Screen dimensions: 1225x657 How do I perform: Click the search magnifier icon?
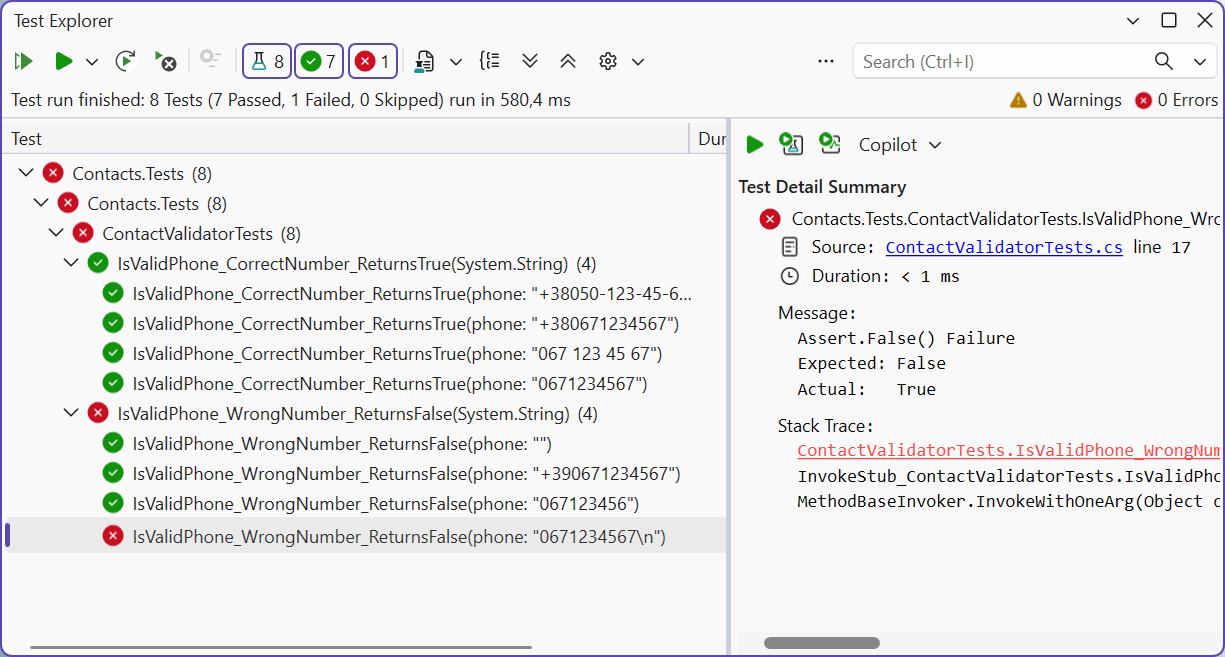[1164, 61]
